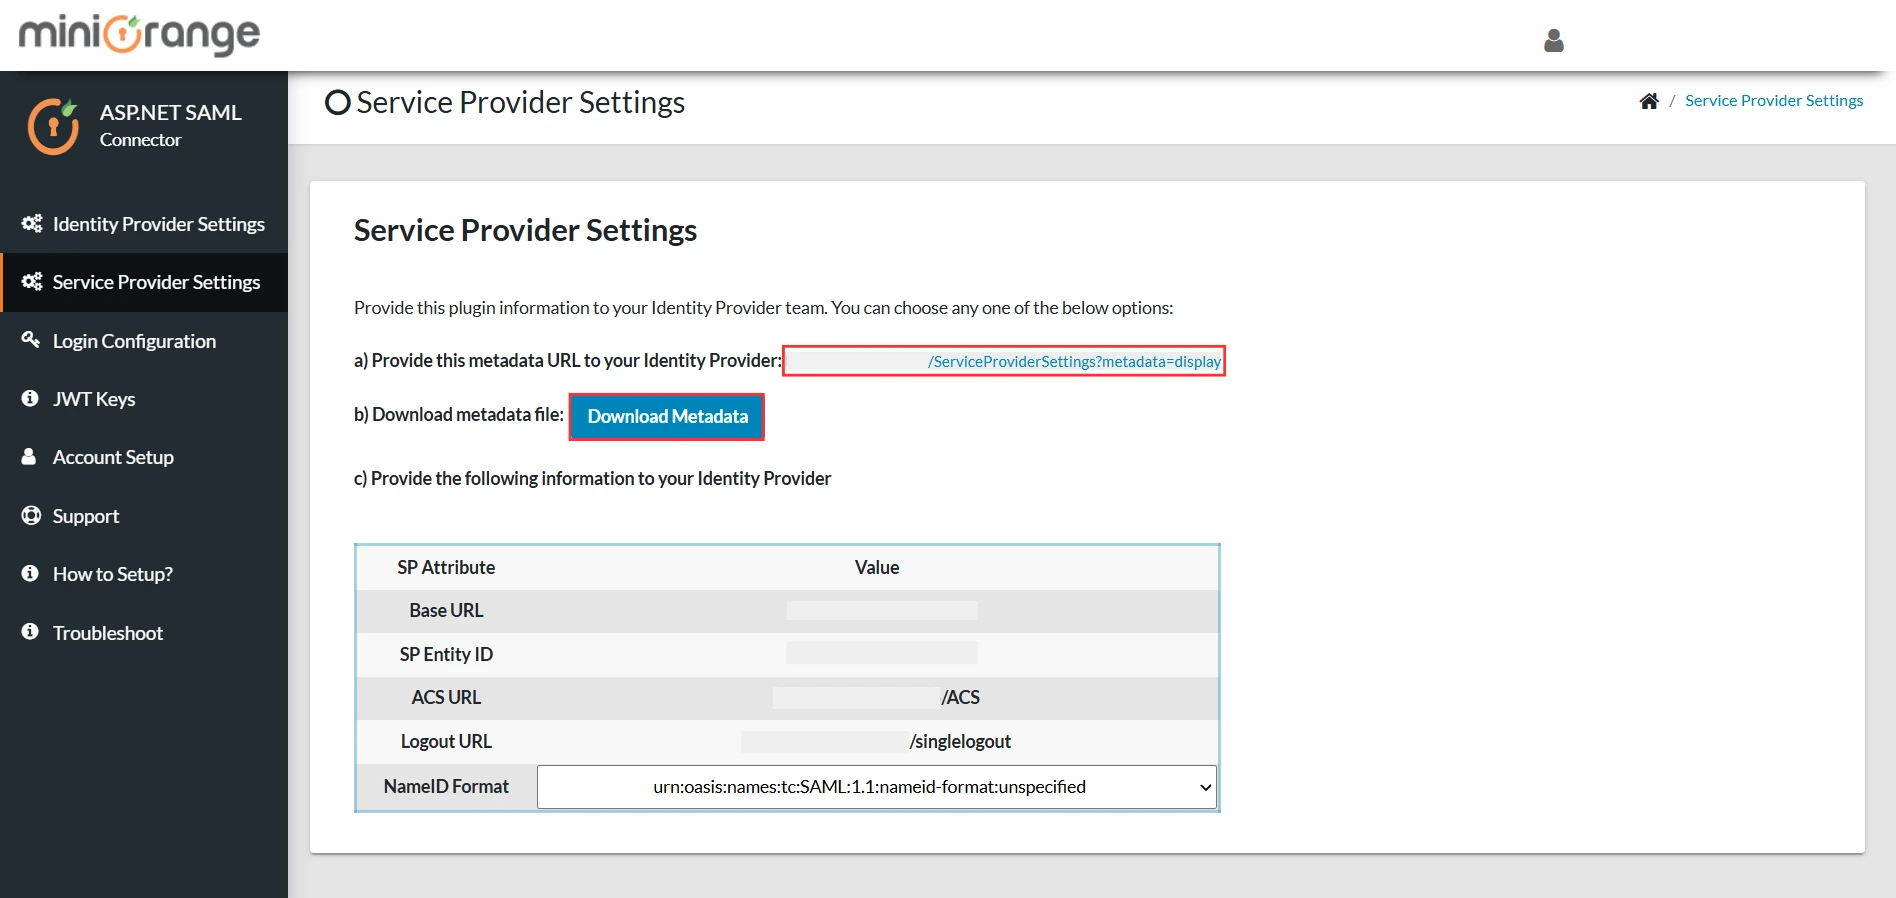Screen dimensions: 1896x898
Task: Open How to Setup guide
Action: (x=144, y=574)
